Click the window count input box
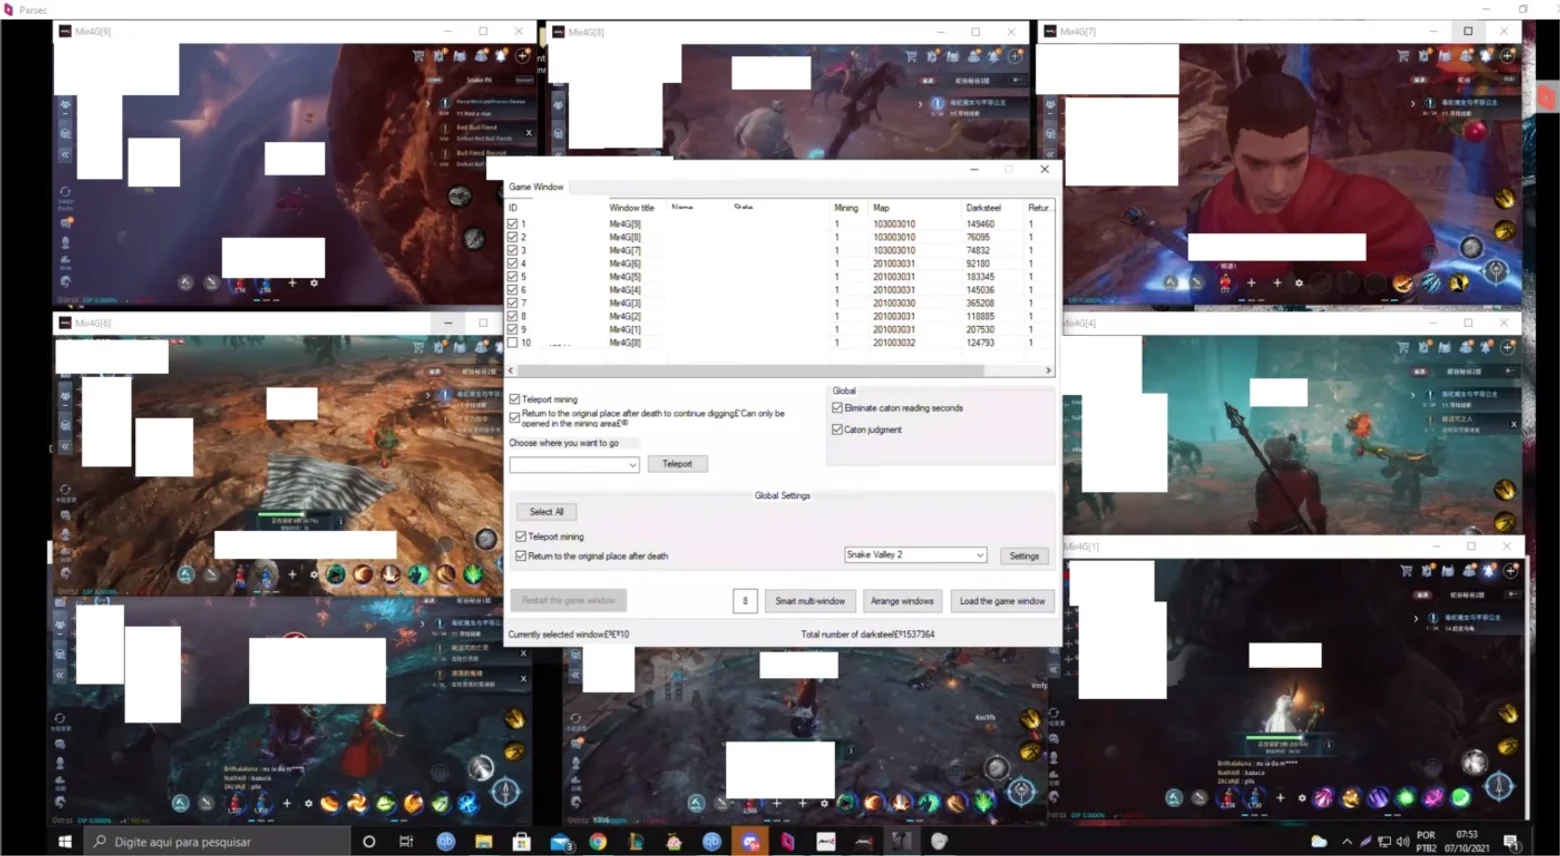Viewport: 1560px width, 856px height. point(745,601)
